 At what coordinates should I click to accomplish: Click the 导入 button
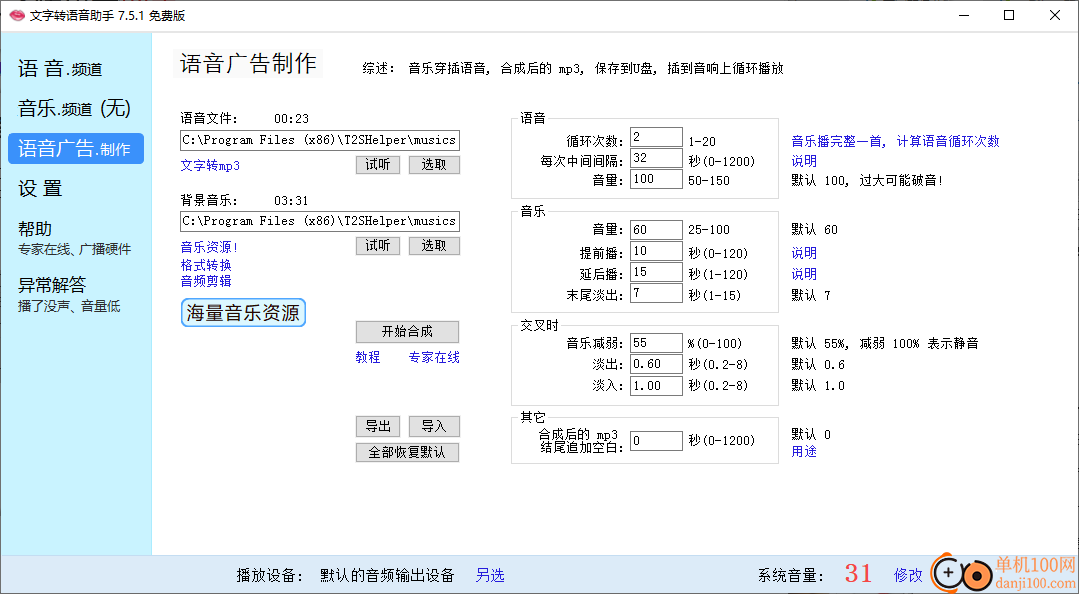(x=434, y=427)
